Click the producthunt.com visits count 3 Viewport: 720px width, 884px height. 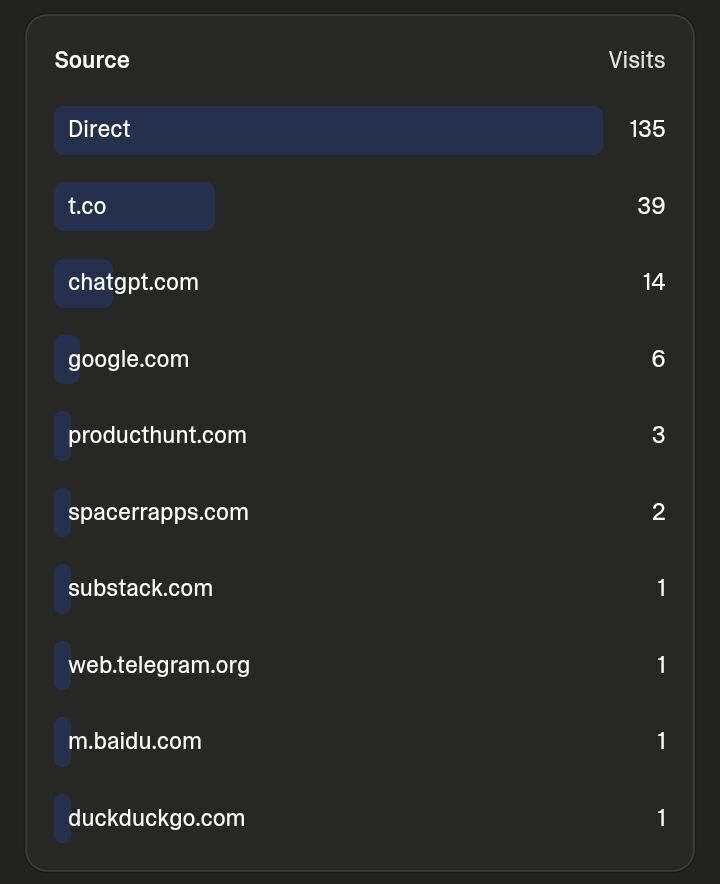click(659, 435)
